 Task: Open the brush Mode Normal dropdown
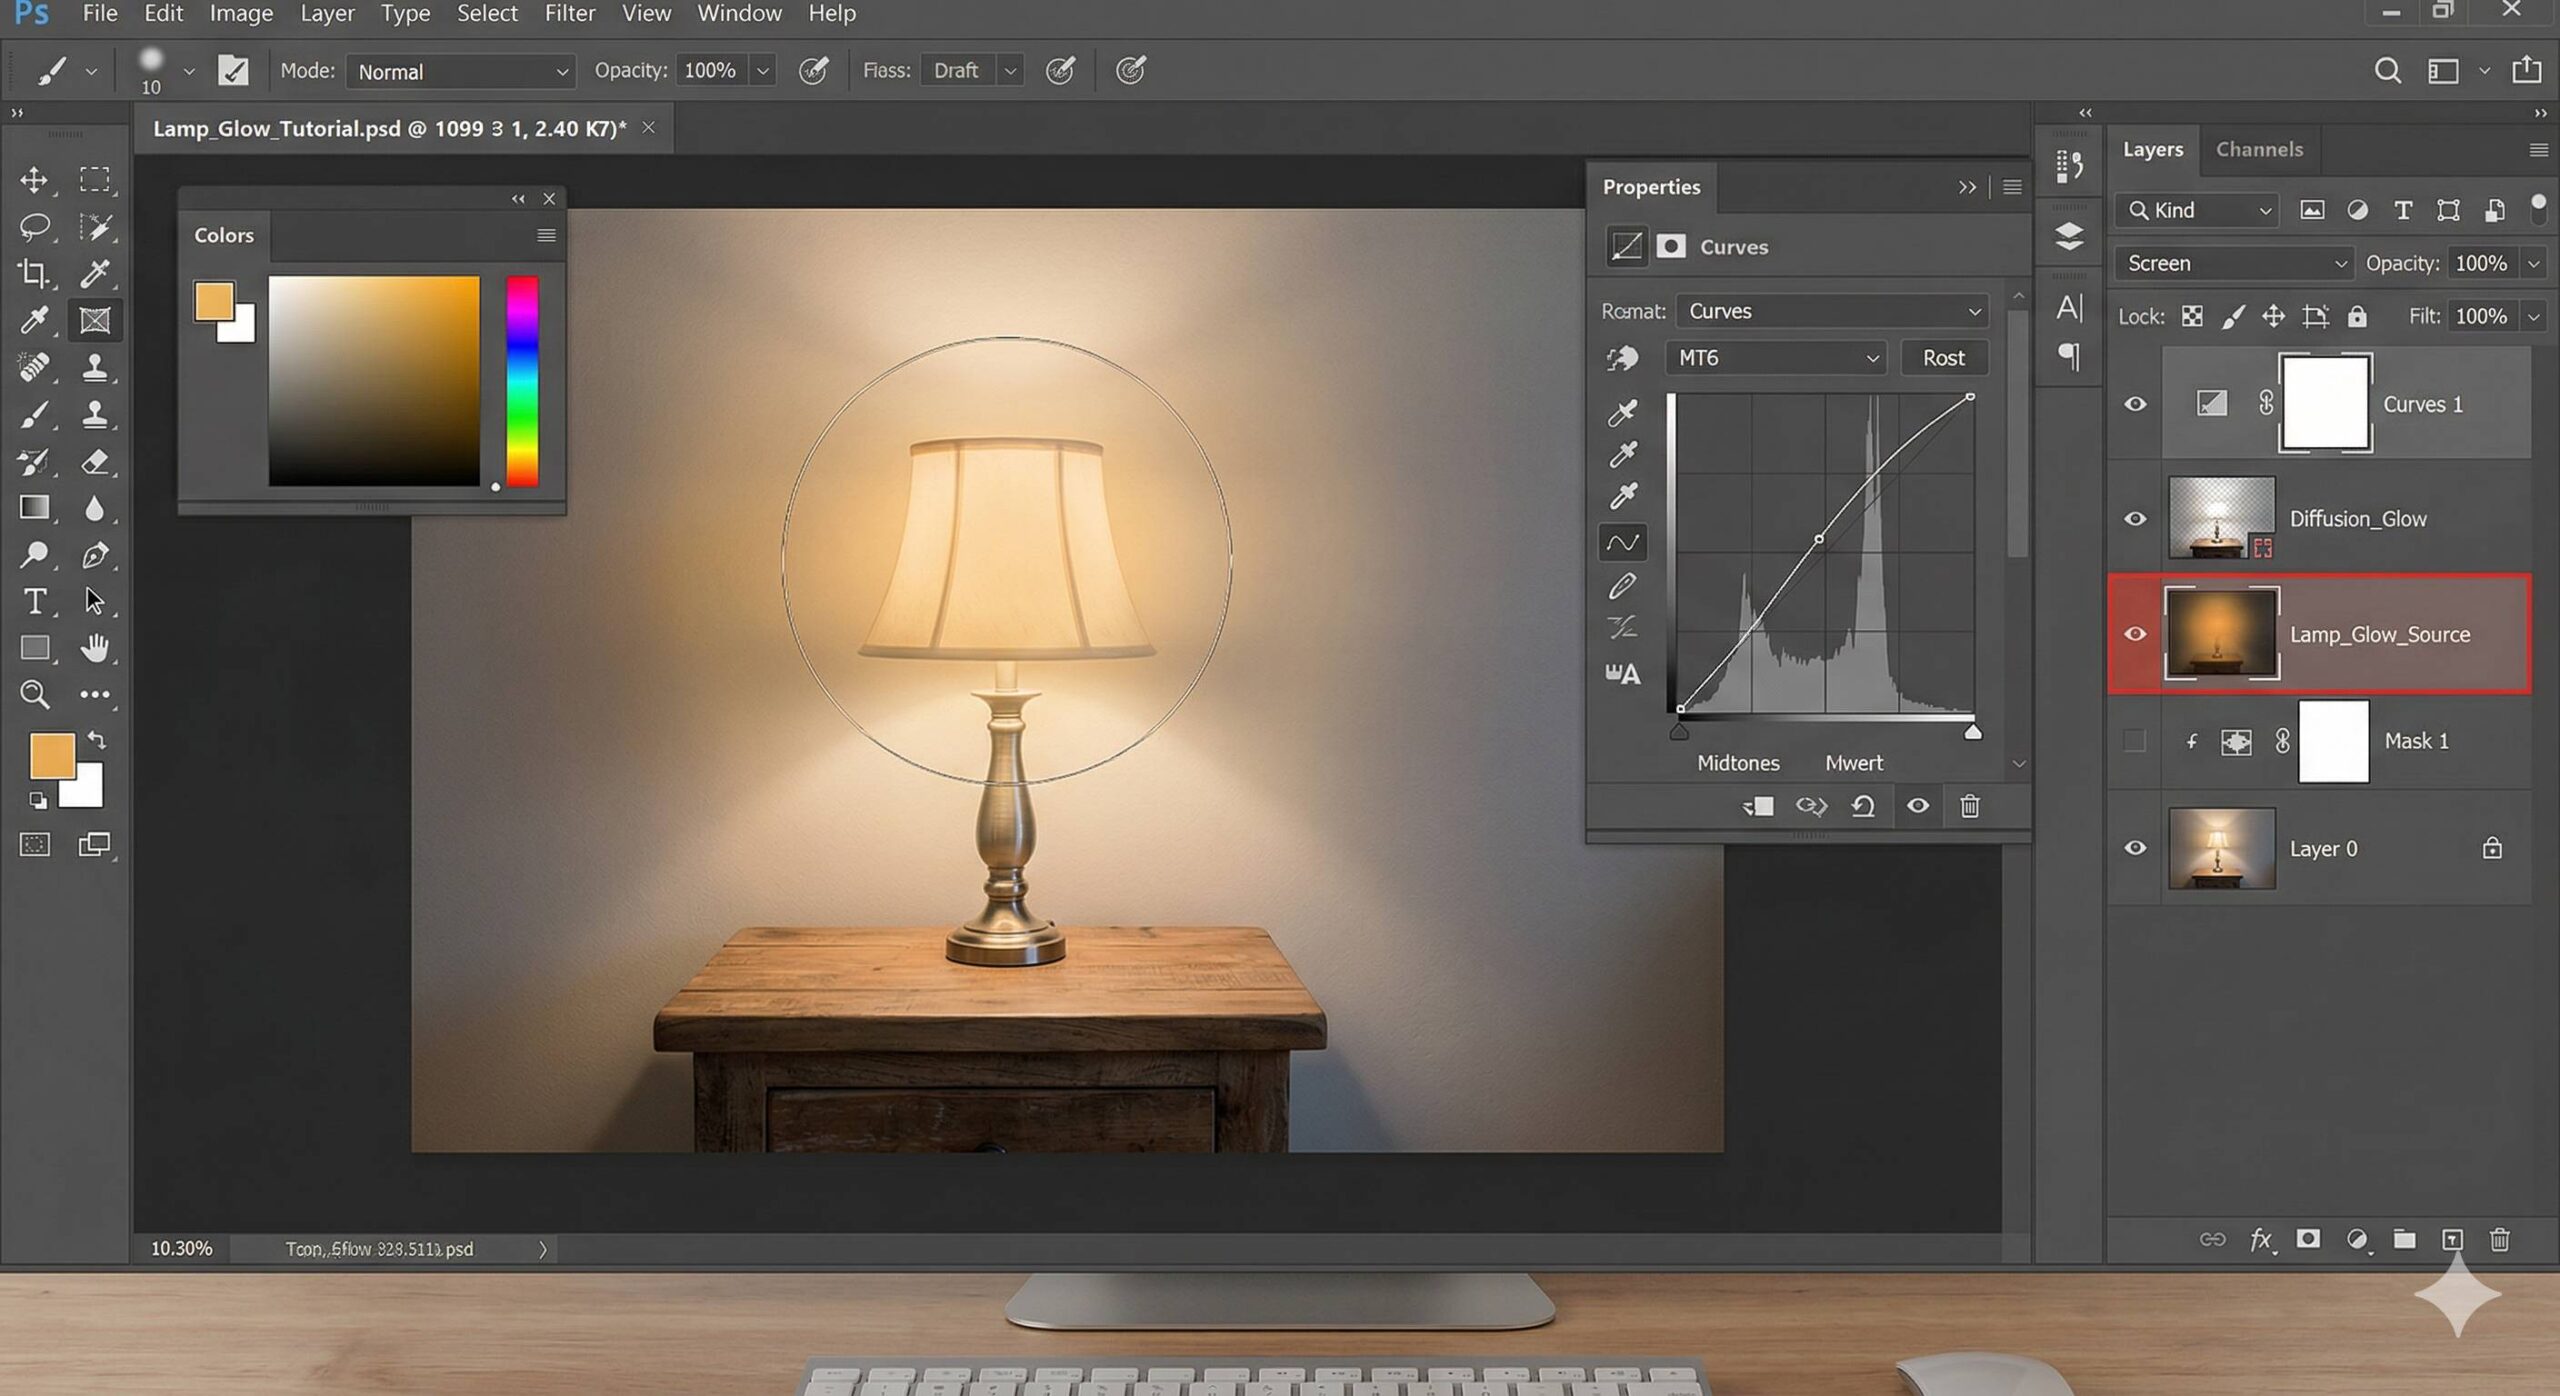(x=461, y=71)
